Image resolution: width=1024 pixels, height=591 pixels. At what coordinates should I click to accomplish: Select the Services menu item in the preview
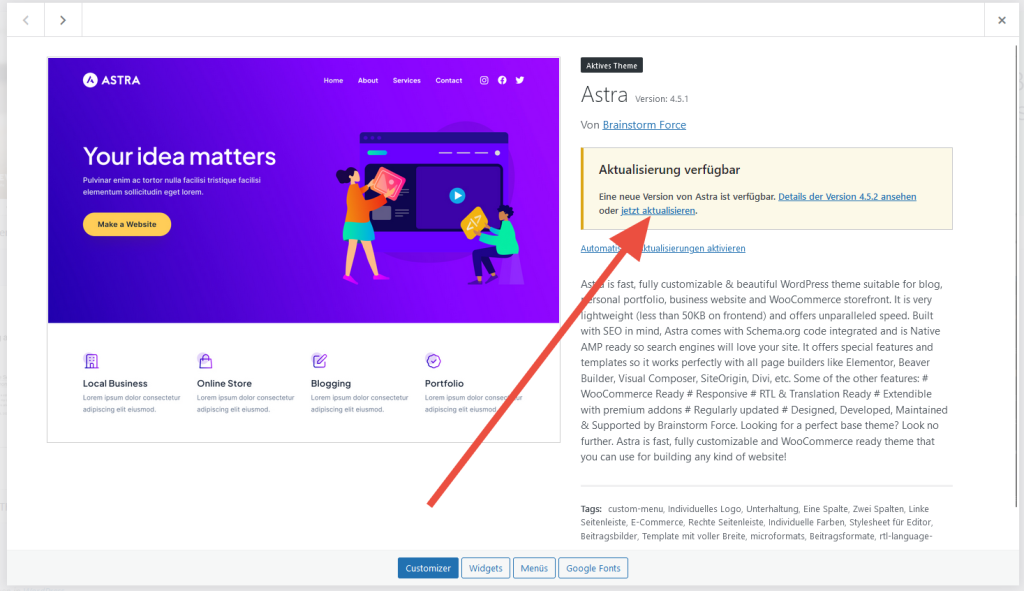(406, 80)
